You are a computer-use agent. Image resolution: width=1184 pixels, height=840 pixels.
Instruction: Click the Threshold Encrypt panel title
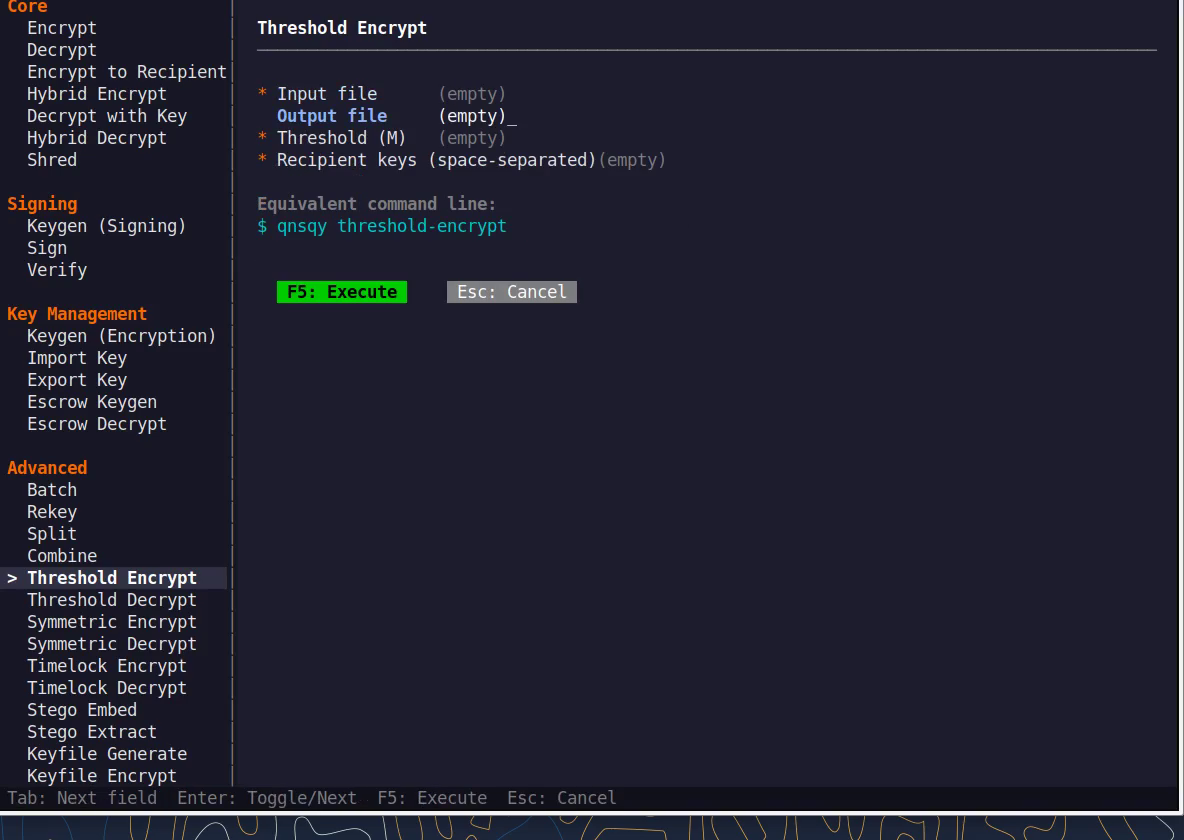point(342,28)
